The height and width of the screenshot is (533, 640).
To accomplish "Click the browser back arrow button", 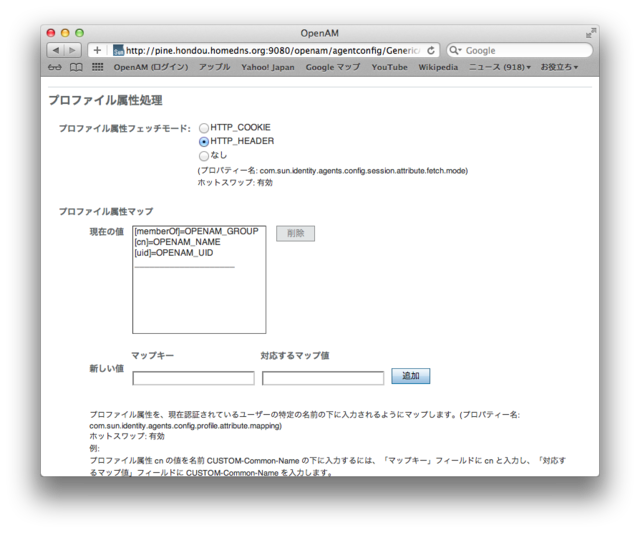I will 55,50.
